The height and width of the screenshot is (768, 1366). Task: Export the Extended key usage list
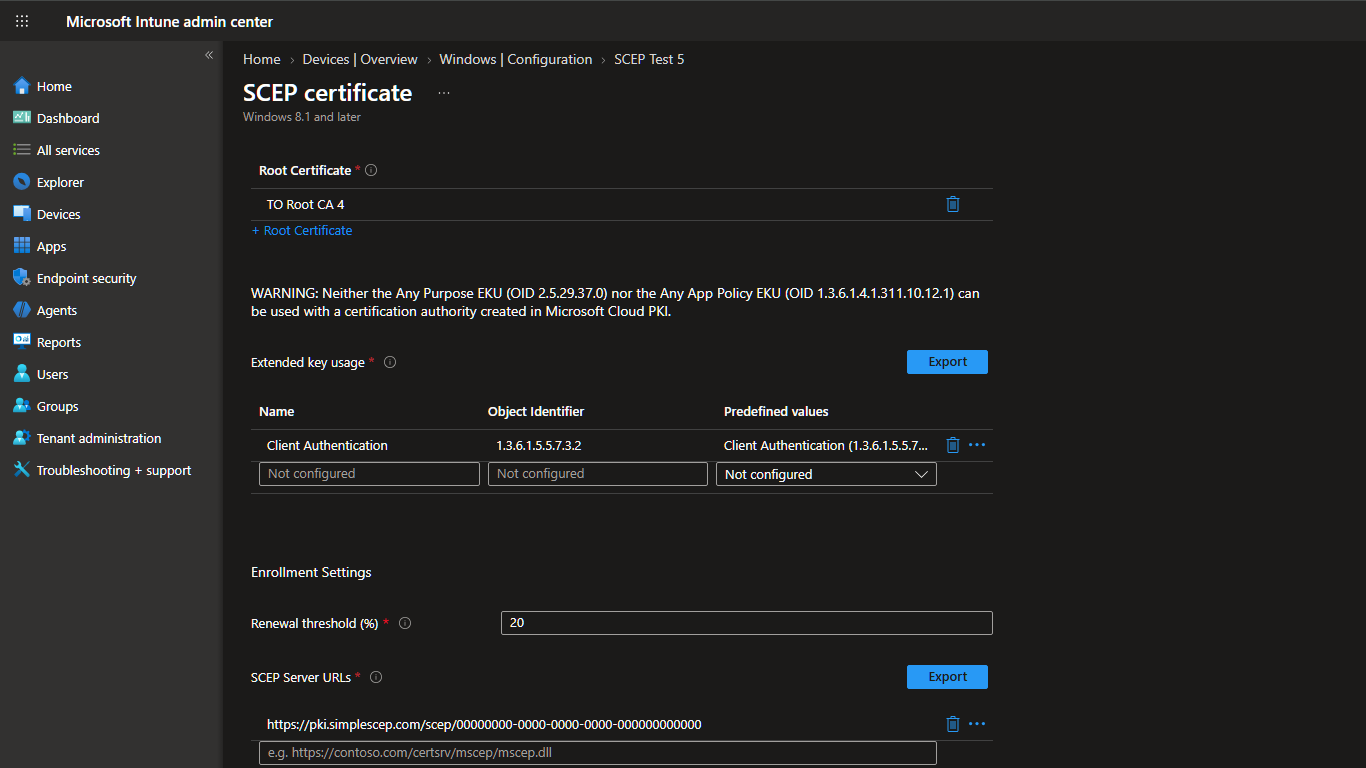point(947,362)
